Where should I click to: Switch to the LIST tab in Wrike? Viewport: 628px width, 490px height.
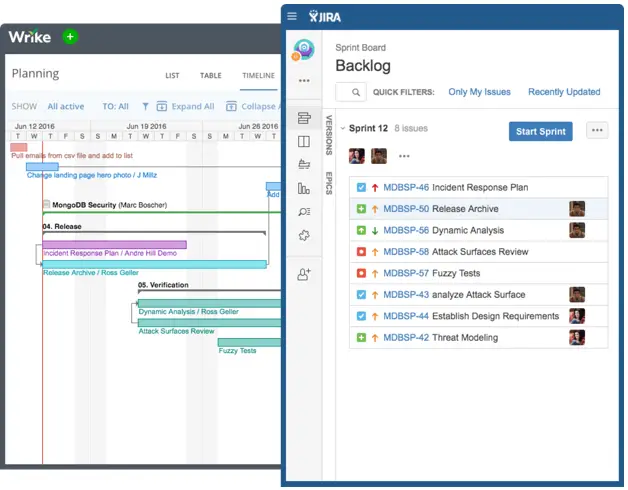click(x=172, y=76)
